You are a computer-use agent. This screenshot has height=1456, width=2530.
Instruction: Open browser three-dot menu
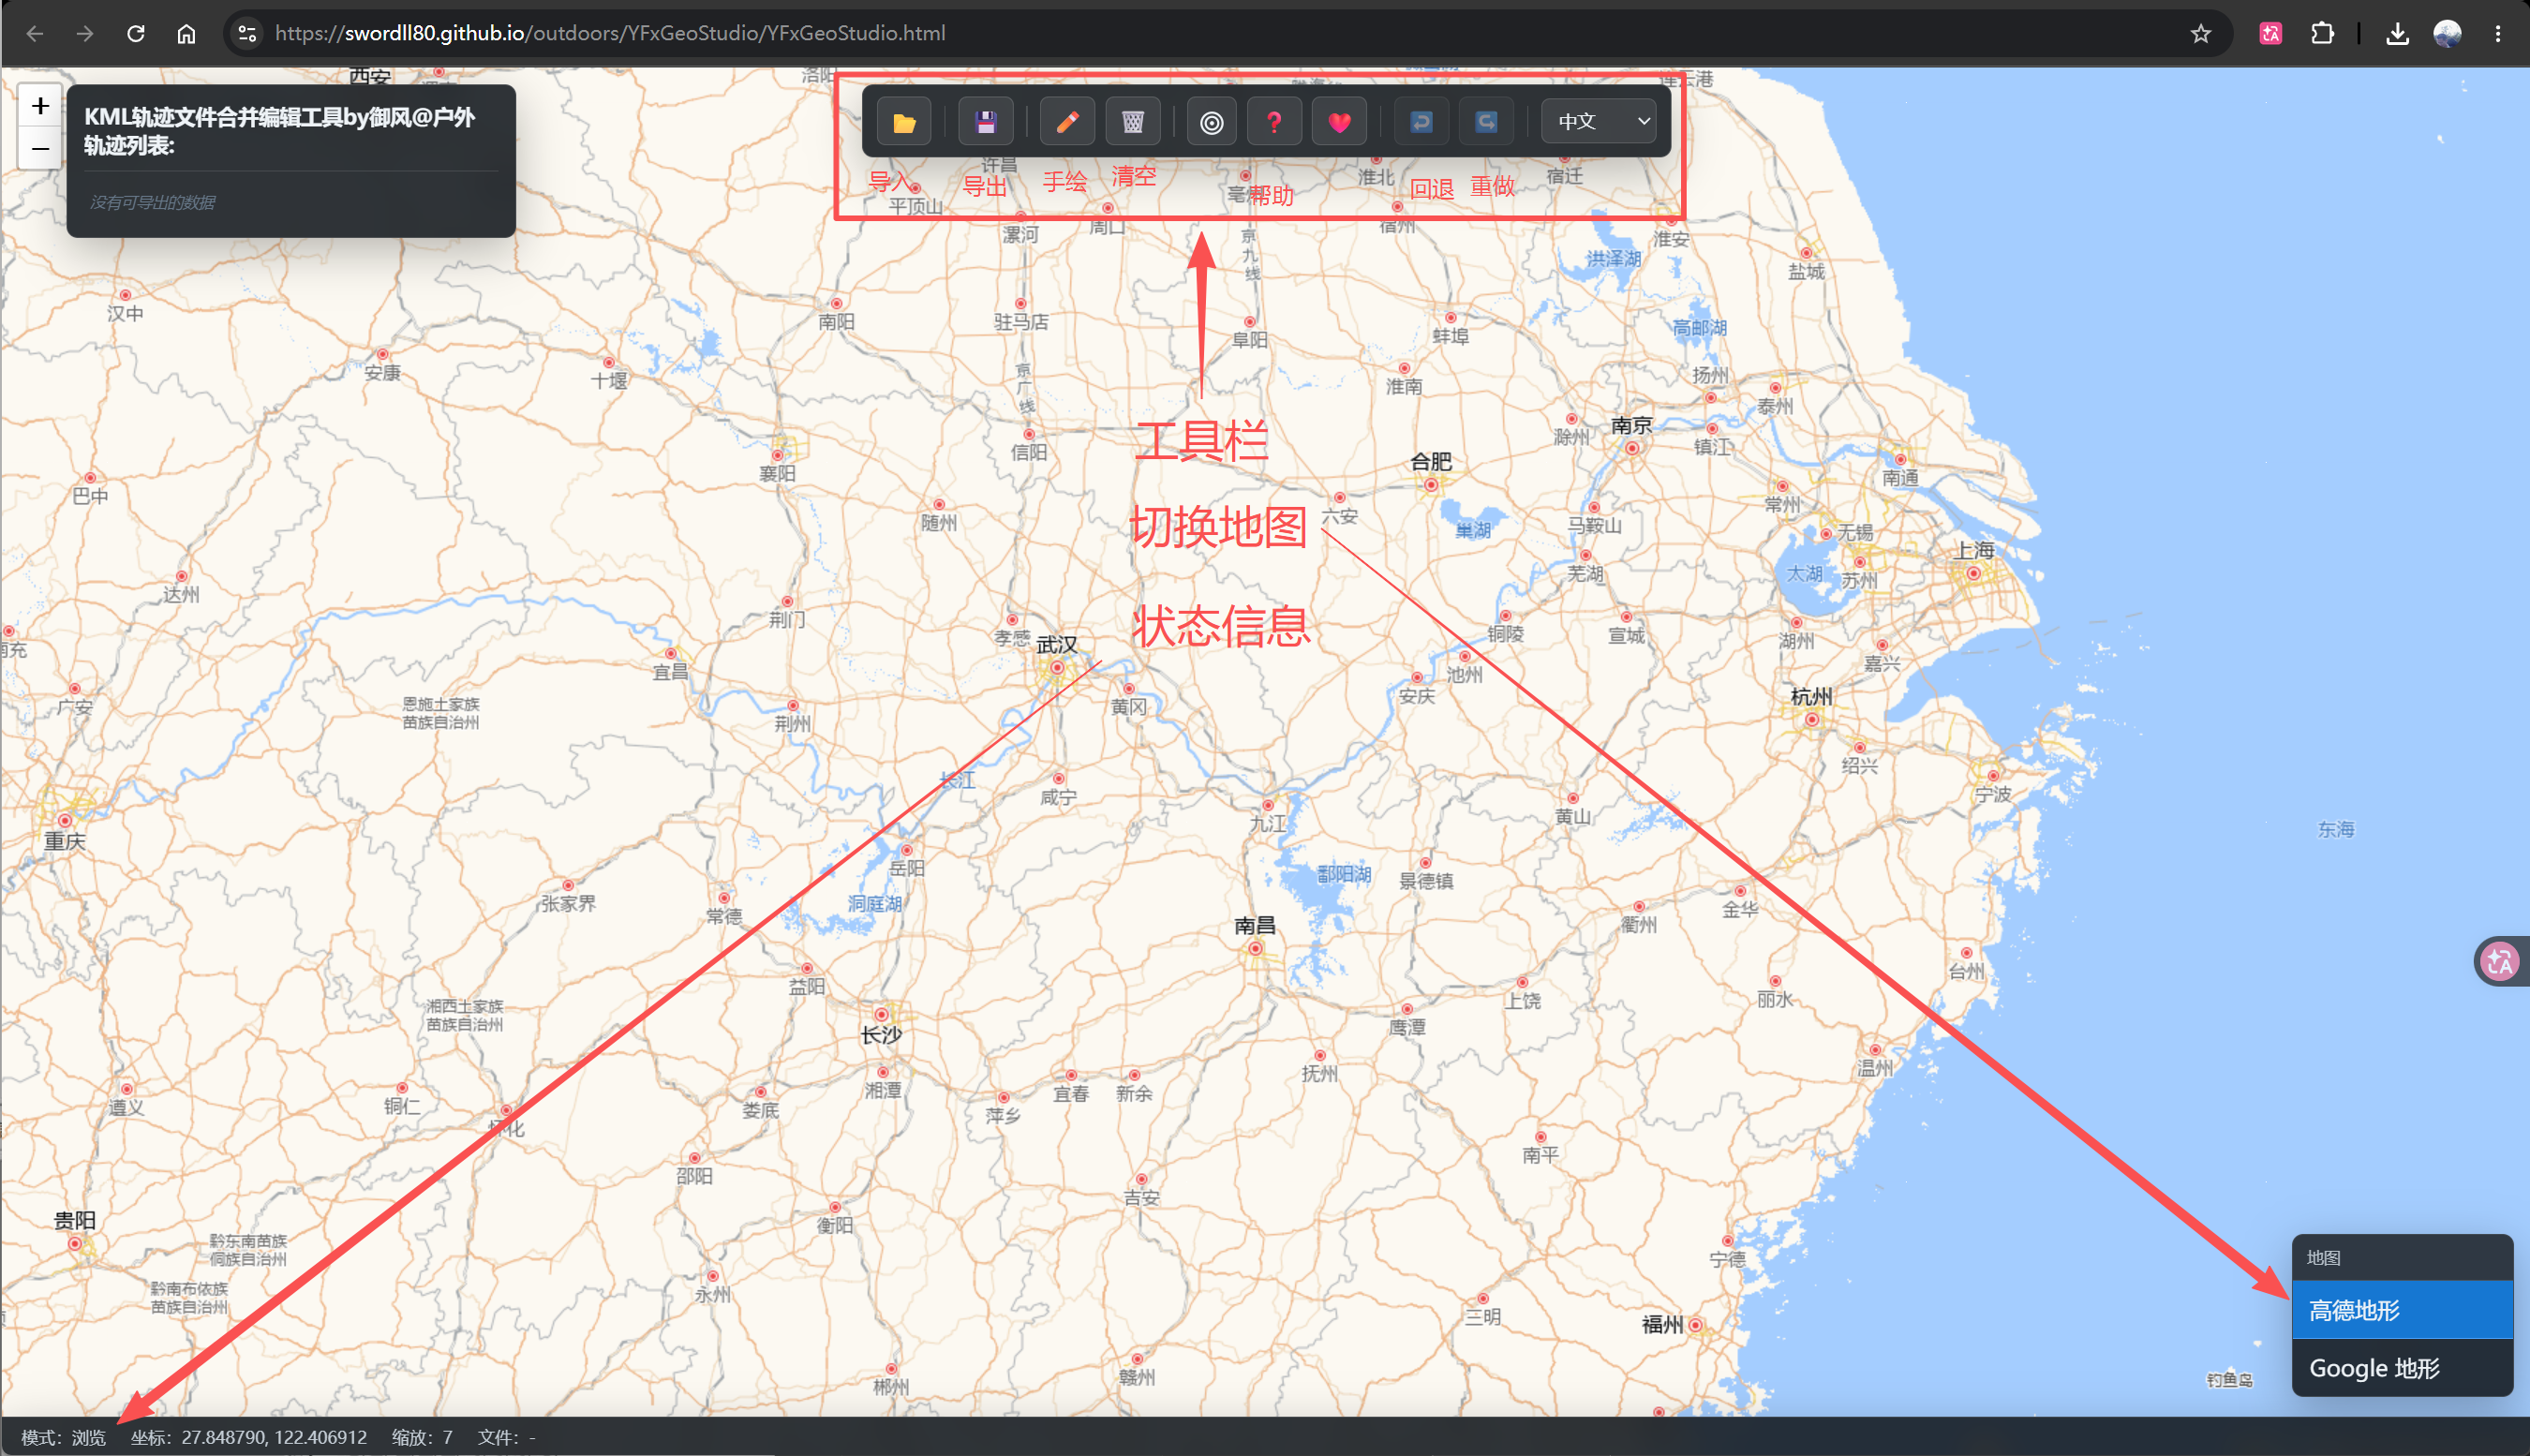[2498, 34]
